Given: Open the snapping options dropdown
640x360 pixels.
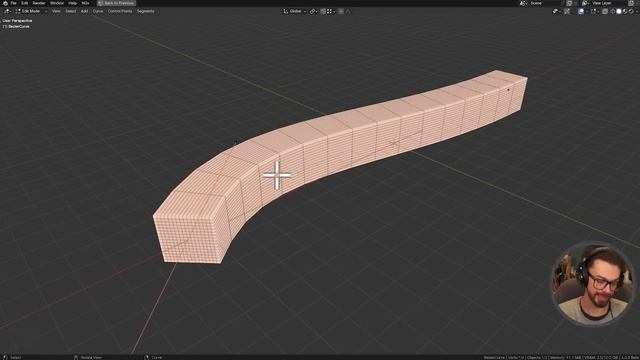Looking at the screenshot, I should tap(331, 11).
